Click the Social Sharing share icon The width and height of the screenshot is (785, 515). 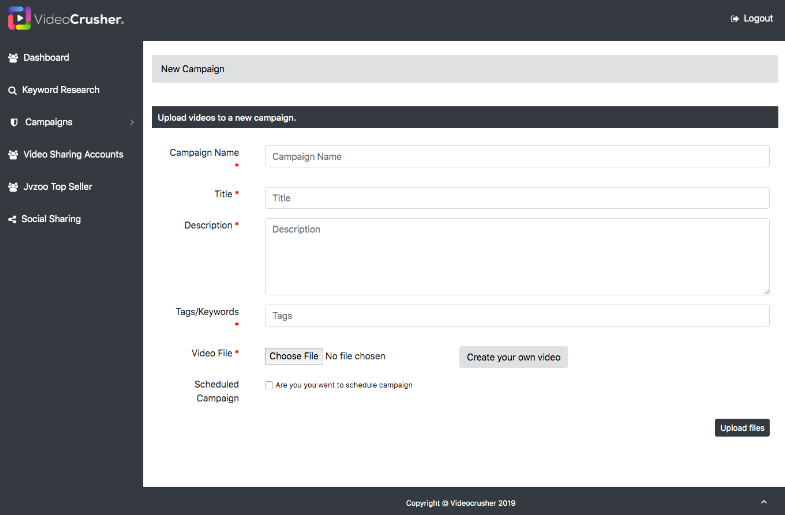[x=12, y=219]
